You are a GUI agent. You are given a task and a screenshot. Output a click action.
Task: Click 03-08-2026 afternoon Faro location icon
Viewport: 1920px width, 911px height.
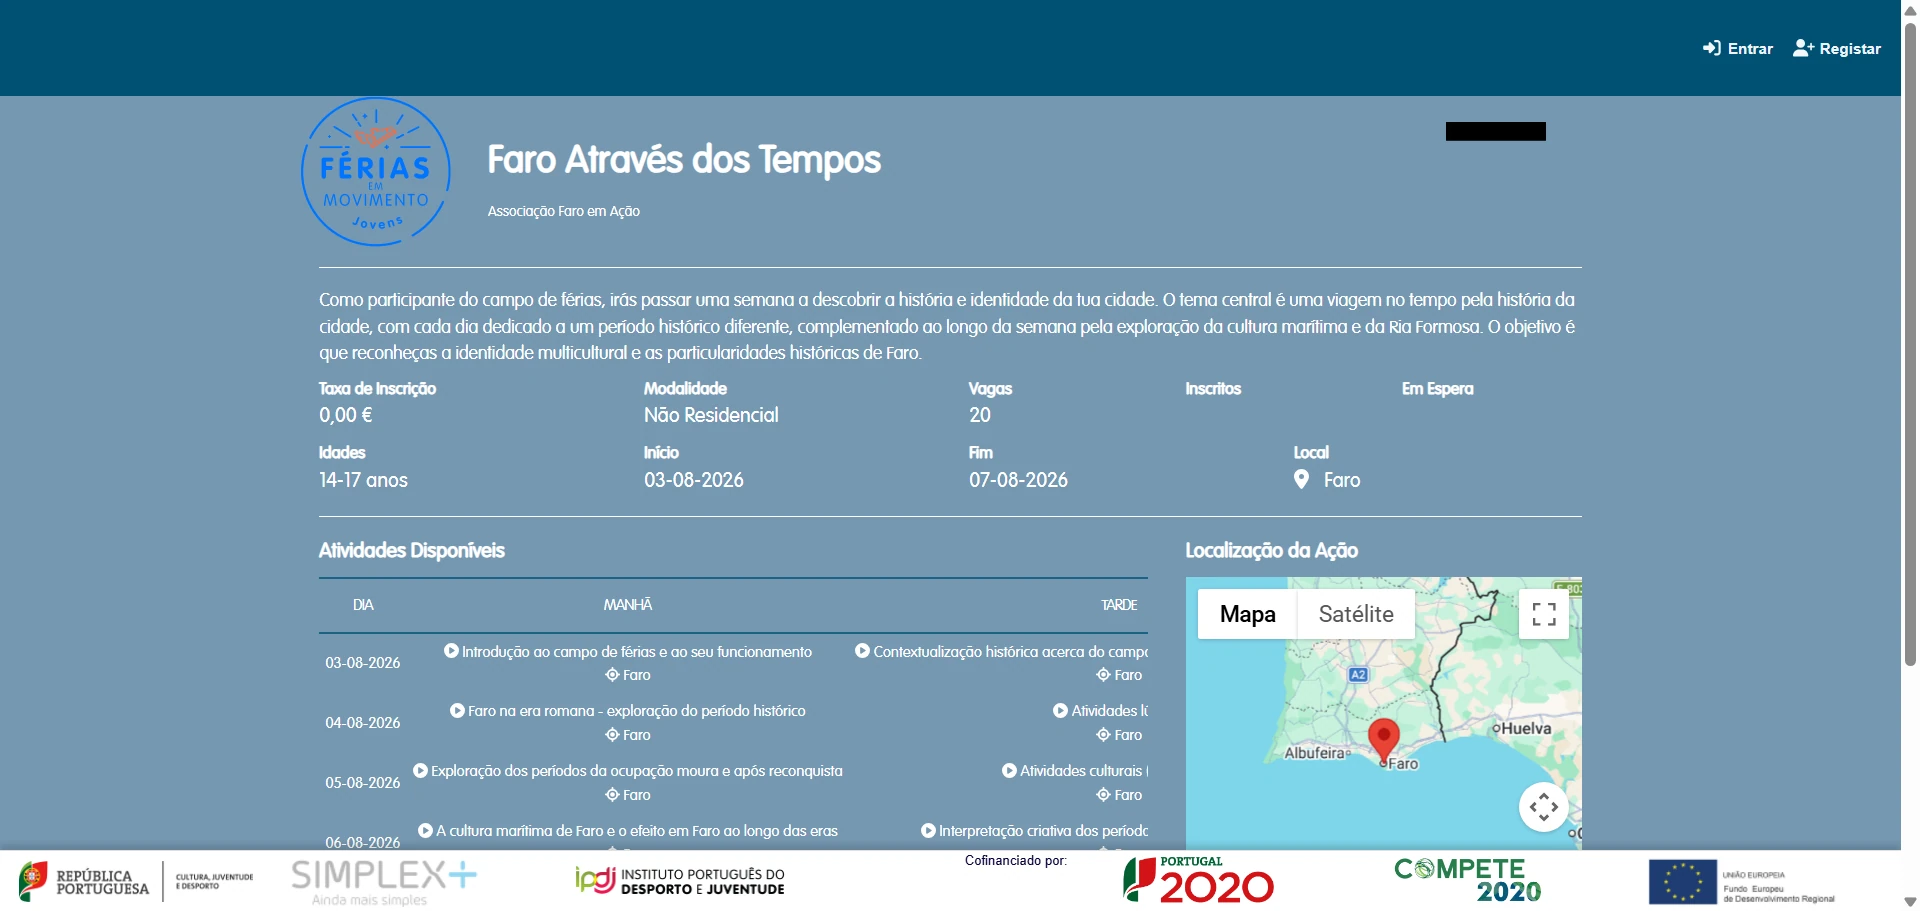[x=1104, y=675]
